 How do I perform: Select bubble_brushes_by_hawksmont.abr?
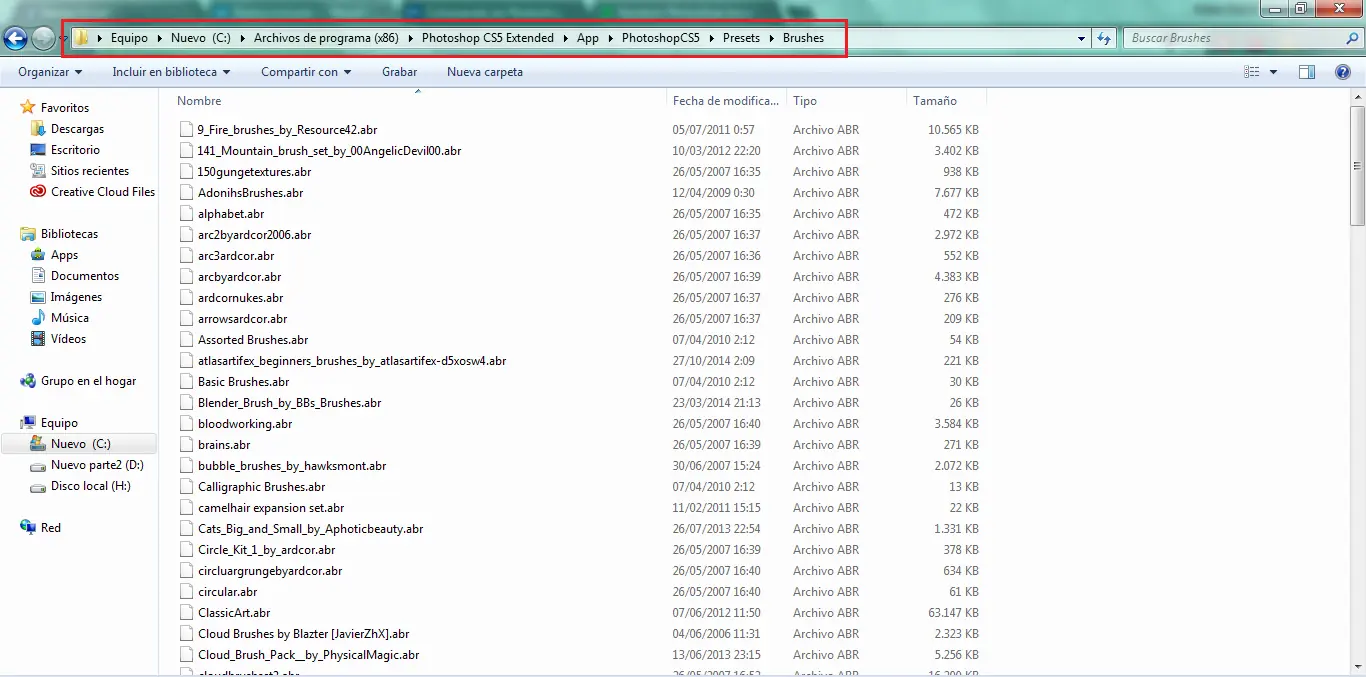pyautogui.click(x=292, y=466)
